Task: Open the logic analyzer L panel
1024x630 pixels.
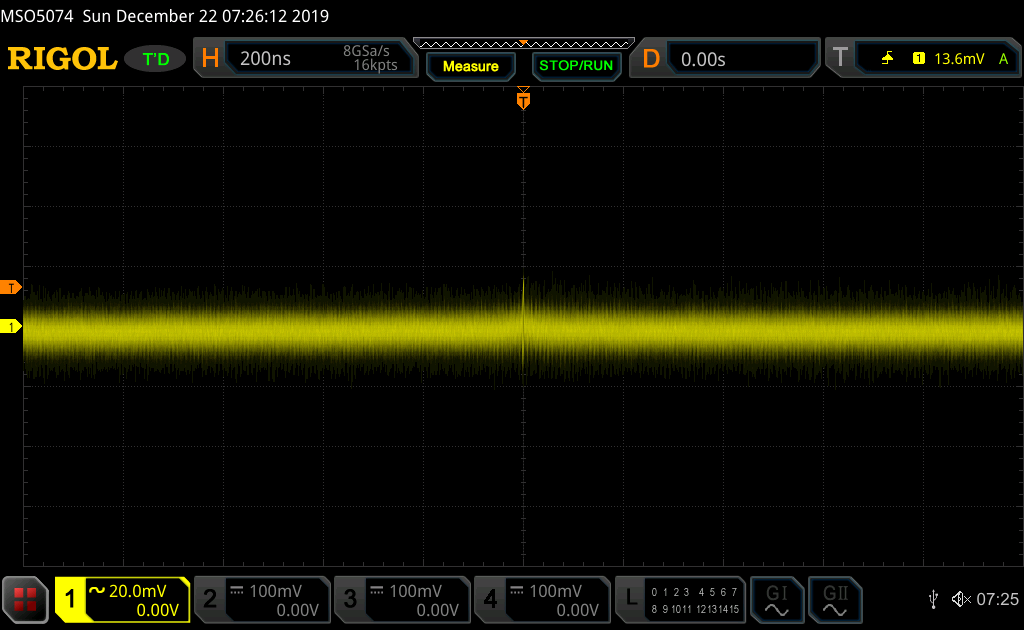Action: [631, 597]
